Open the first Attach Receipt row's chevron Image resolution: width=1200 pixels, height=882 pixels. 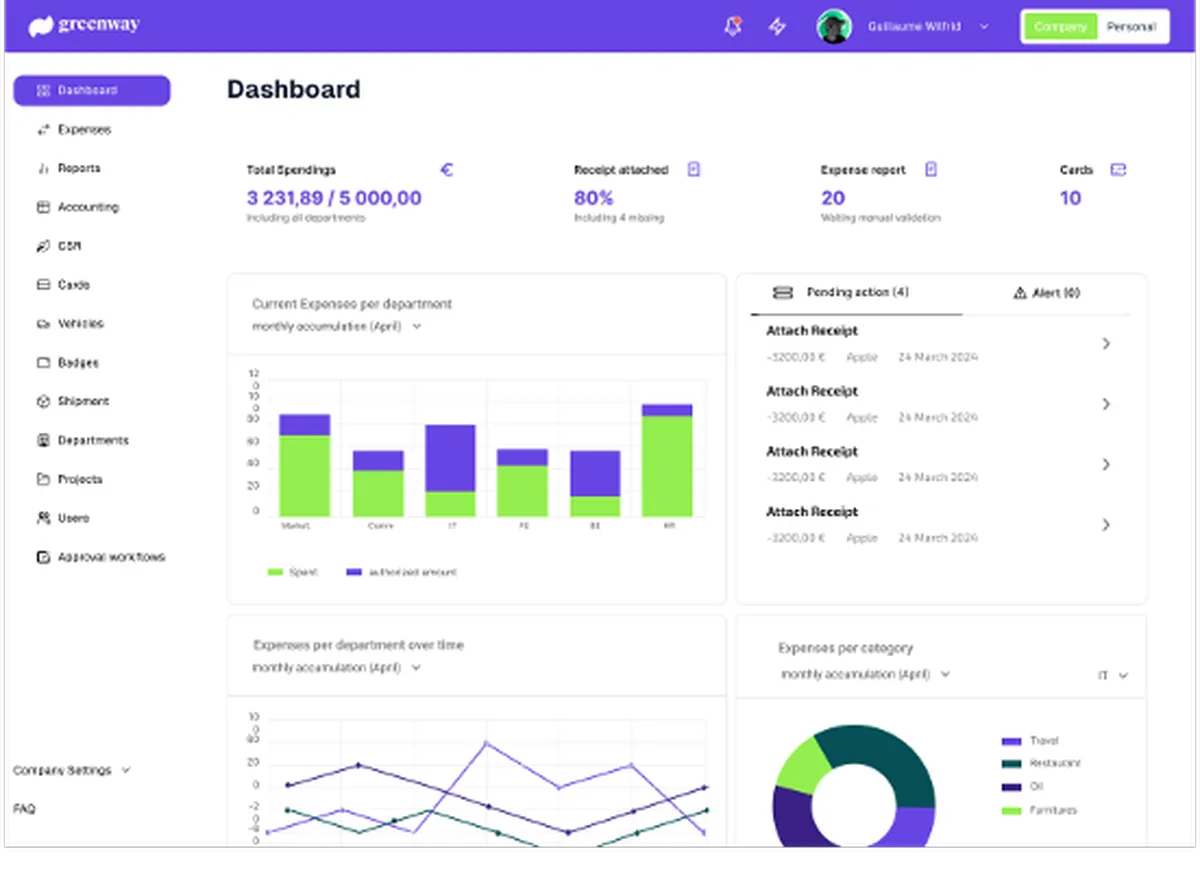pyautogui.click(x=1106, y=344)
